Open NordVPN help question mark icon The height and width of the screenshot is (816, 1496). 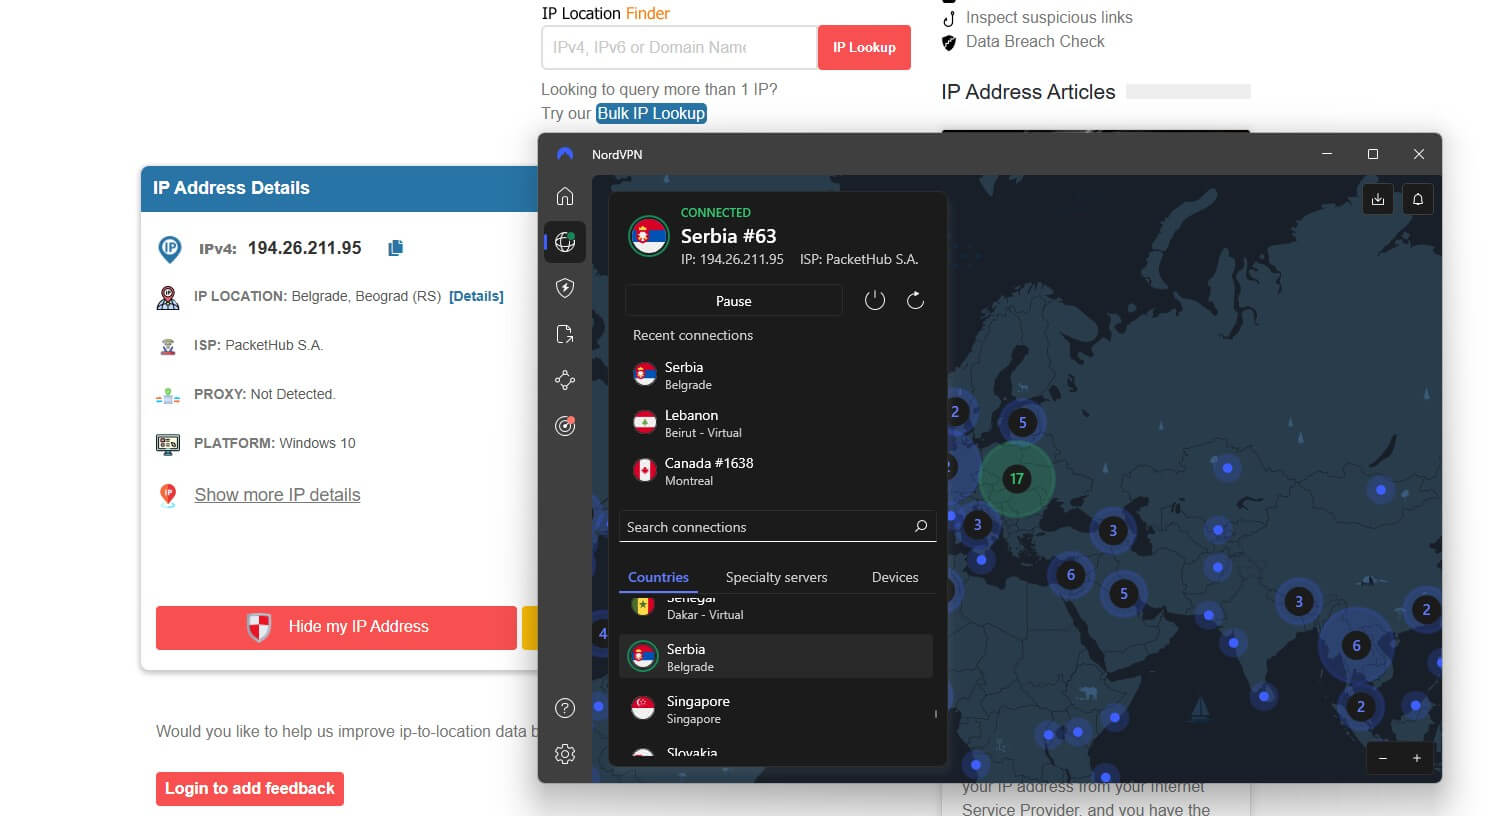[x=565, y=708]
